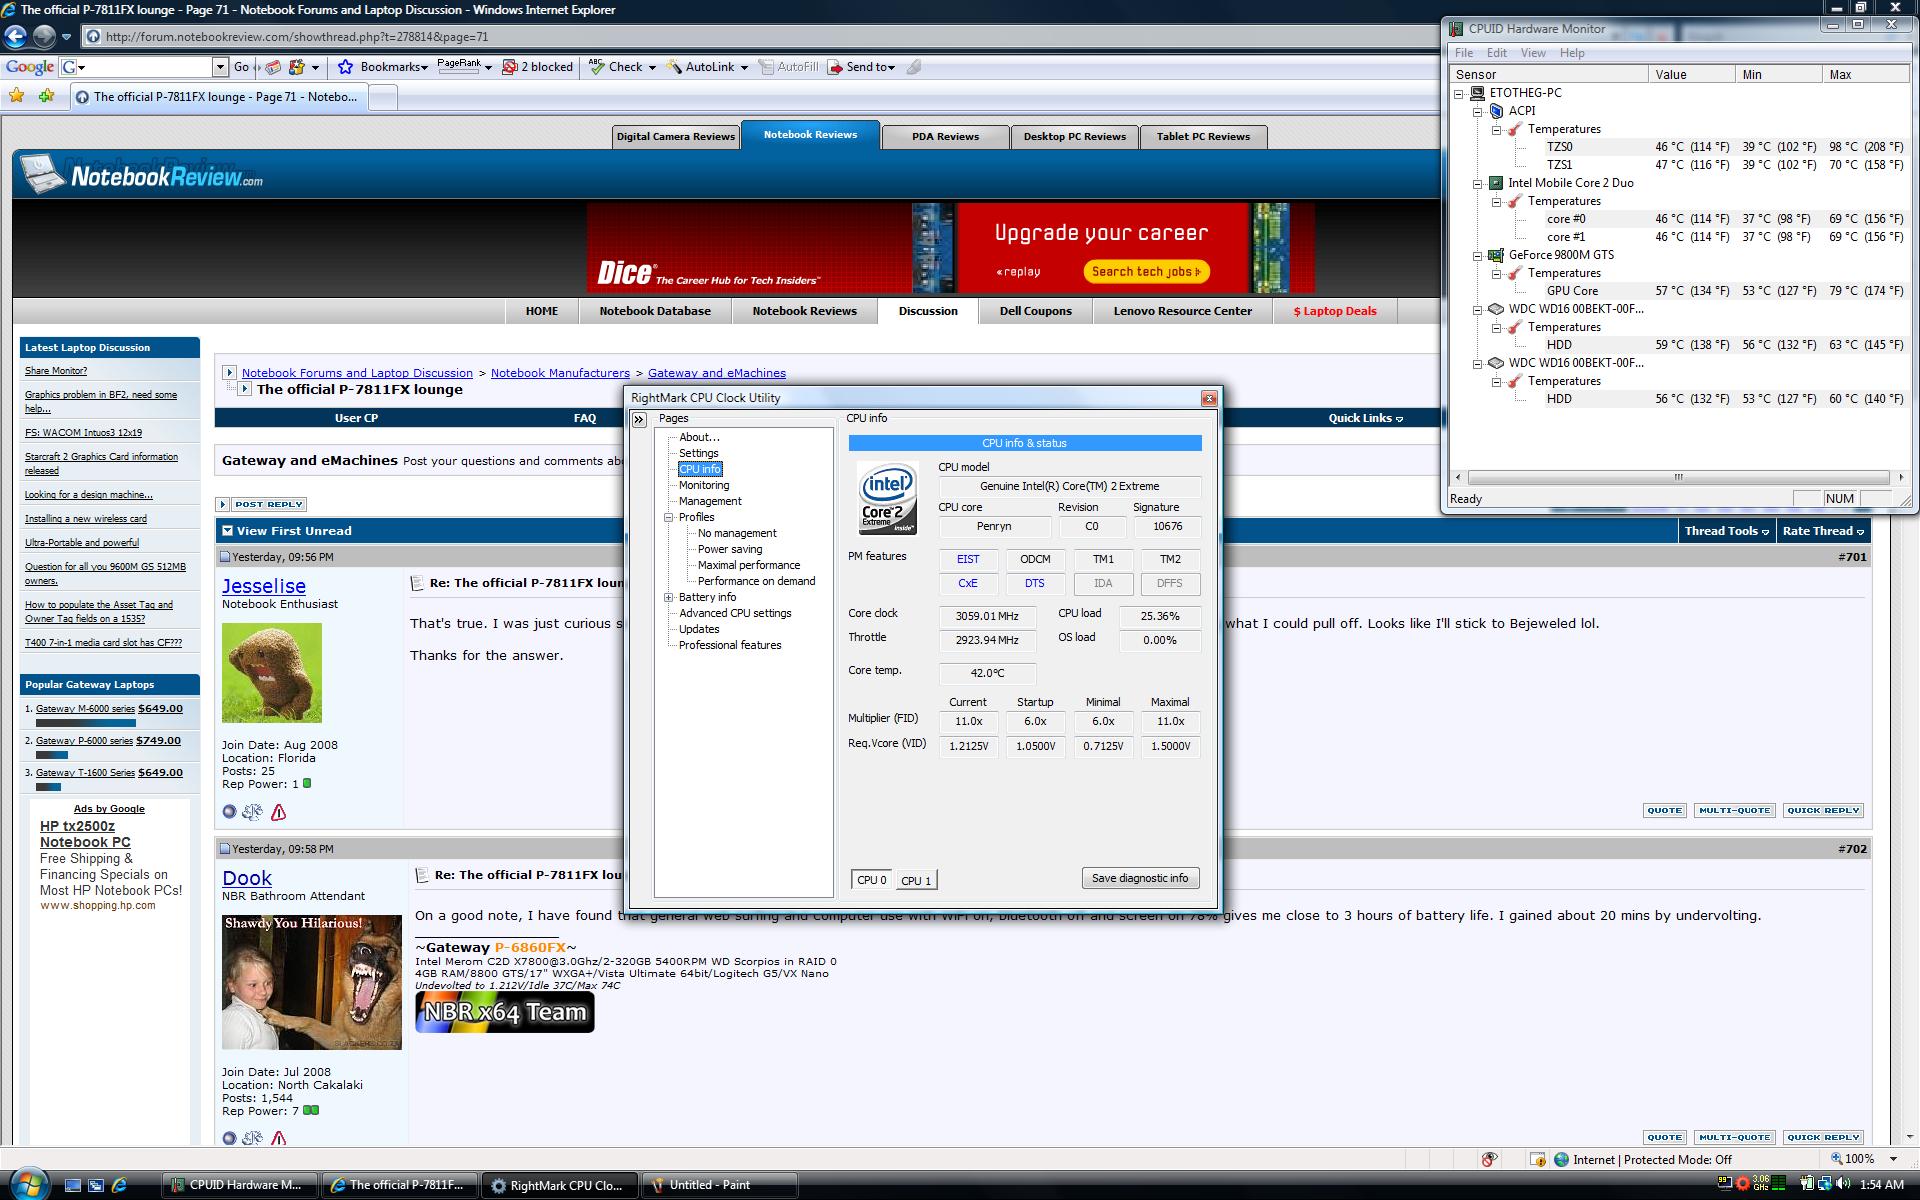Select Advanced CPU settings page

point(735,613)
